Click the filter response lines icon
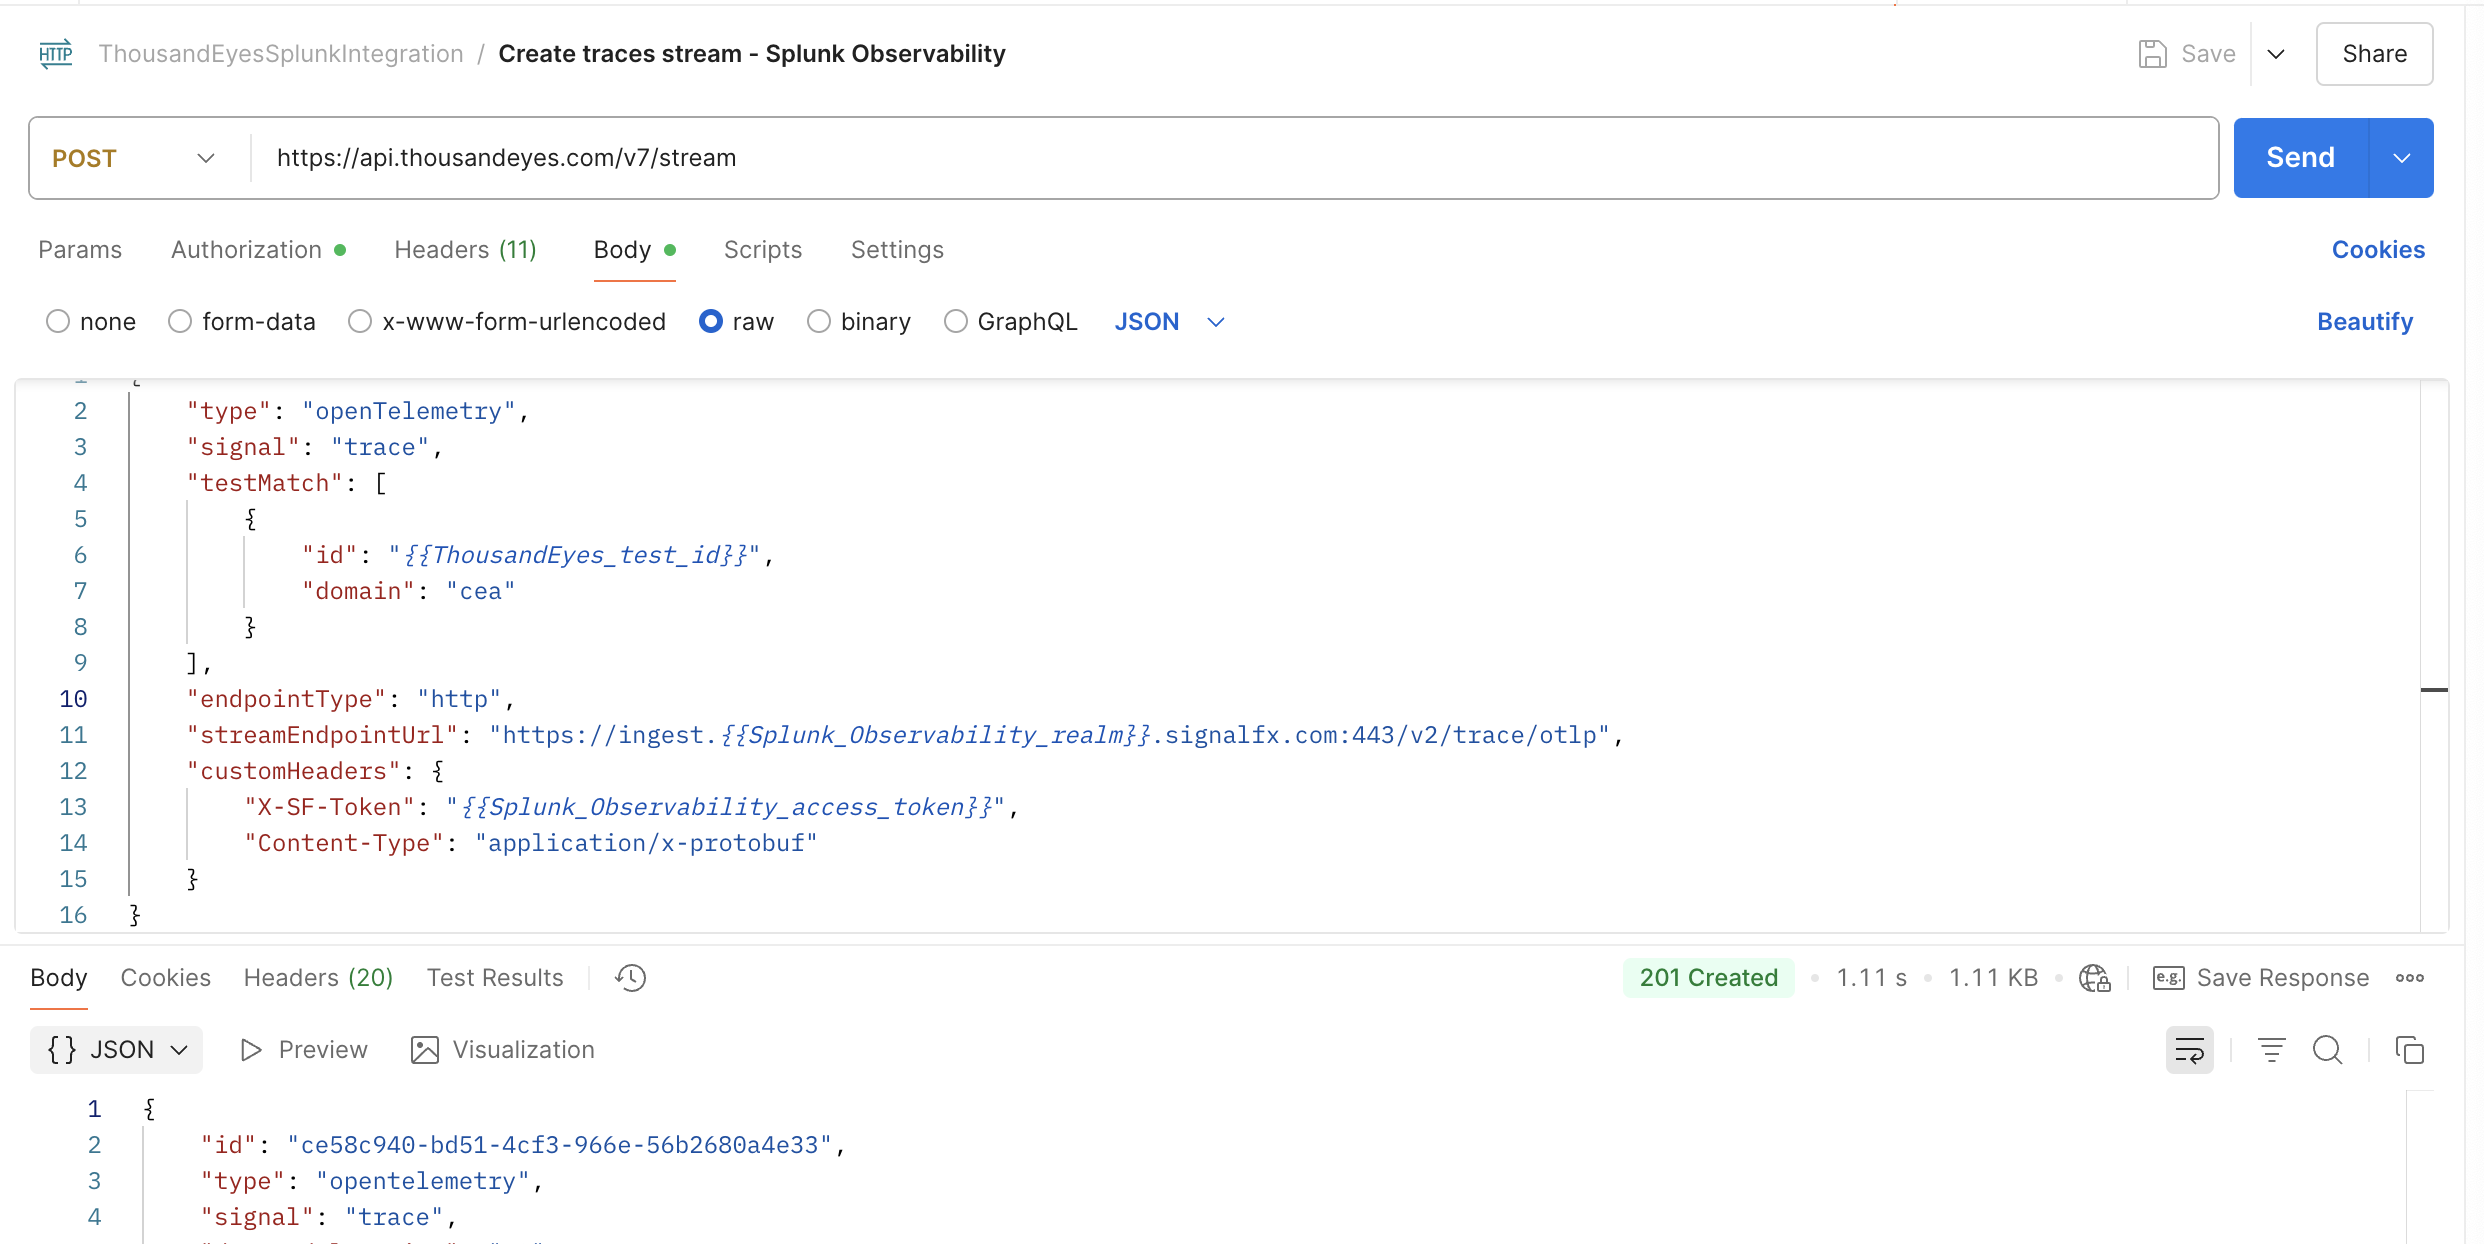Image resolution: width=2484 pixels, height=1244 pixels. (2271, 1050)
